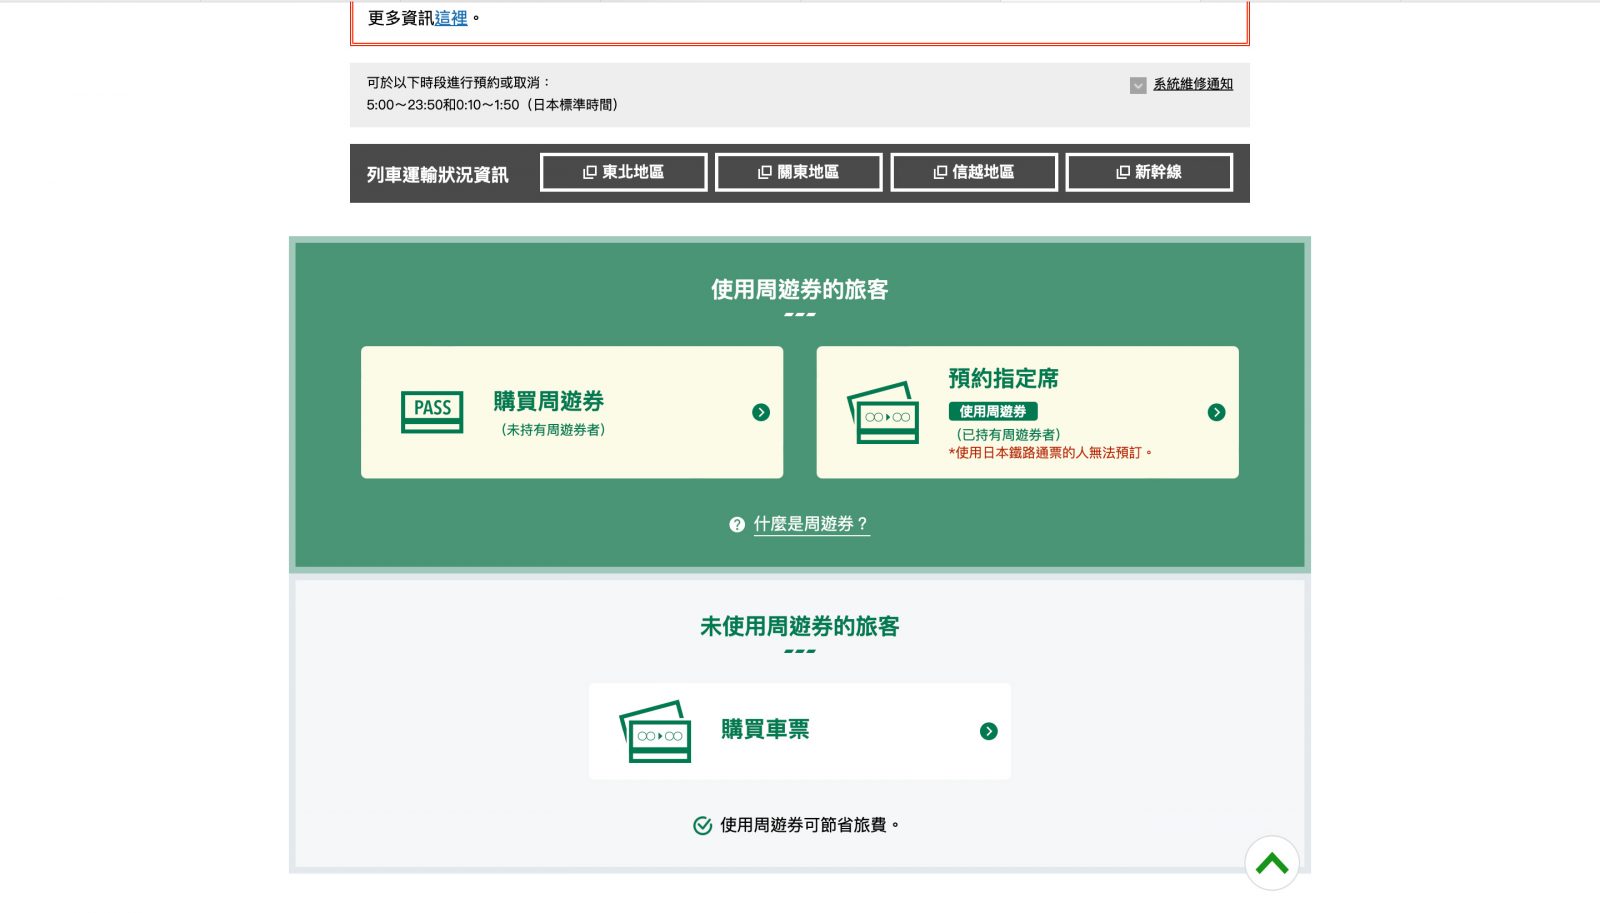Open the 關東地區 transport status tab

[799, 171]
